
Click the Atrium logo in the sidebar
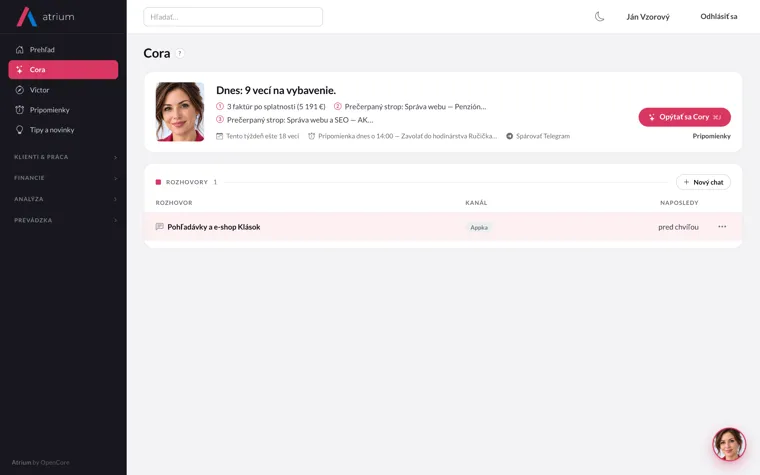(46, 16)
